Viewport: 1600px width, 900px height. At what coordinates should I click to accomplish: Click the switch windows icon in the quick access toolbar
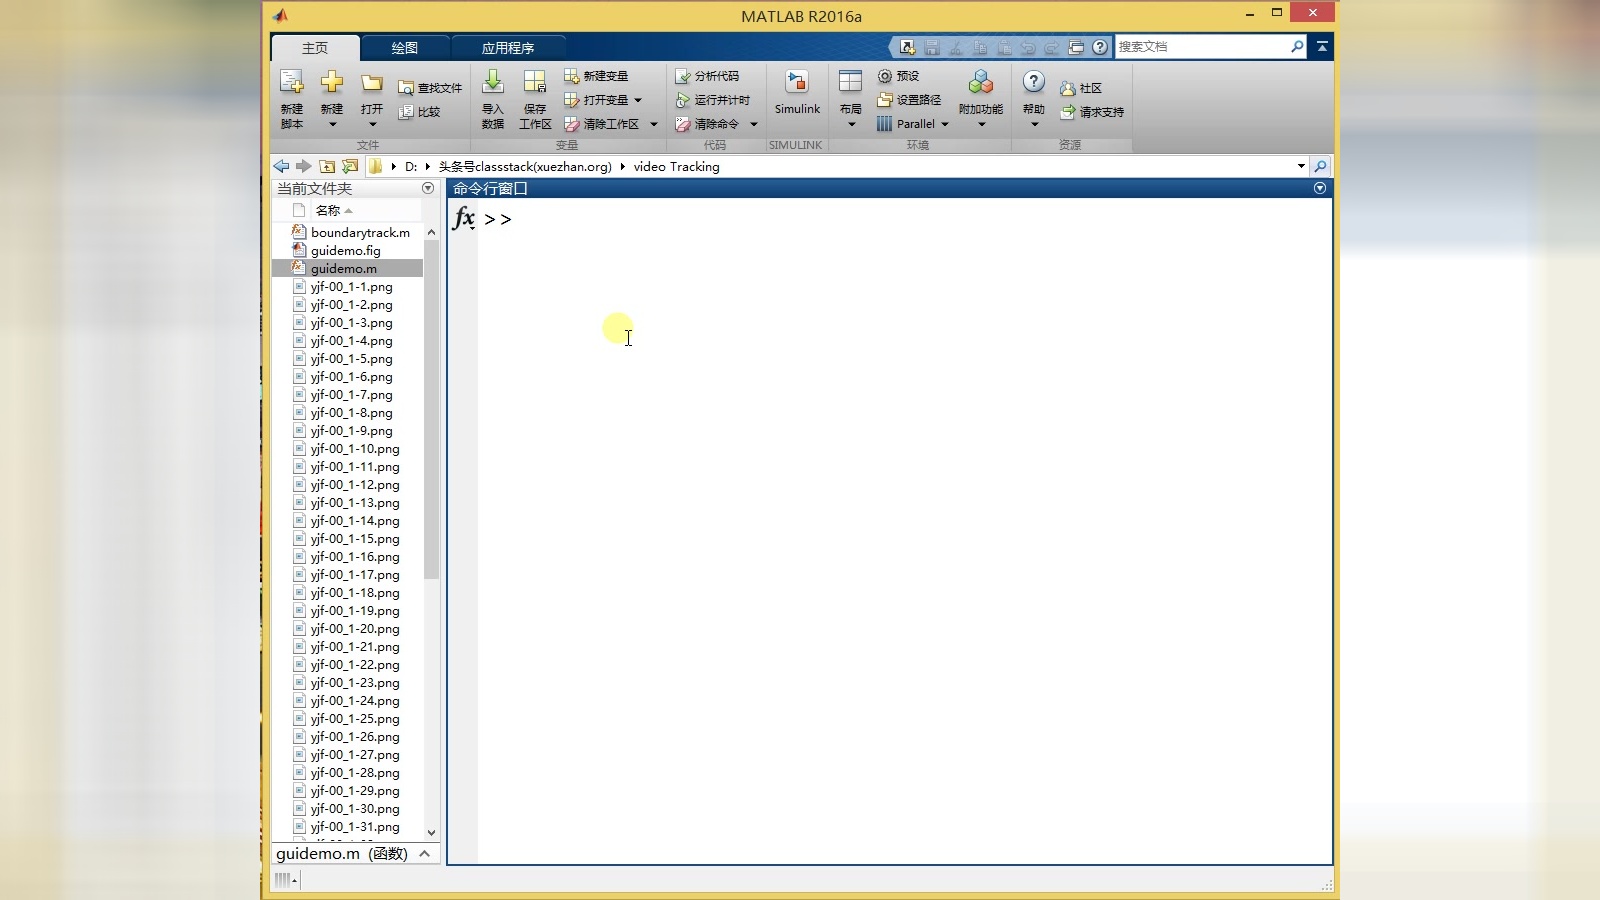(1076, 47)
